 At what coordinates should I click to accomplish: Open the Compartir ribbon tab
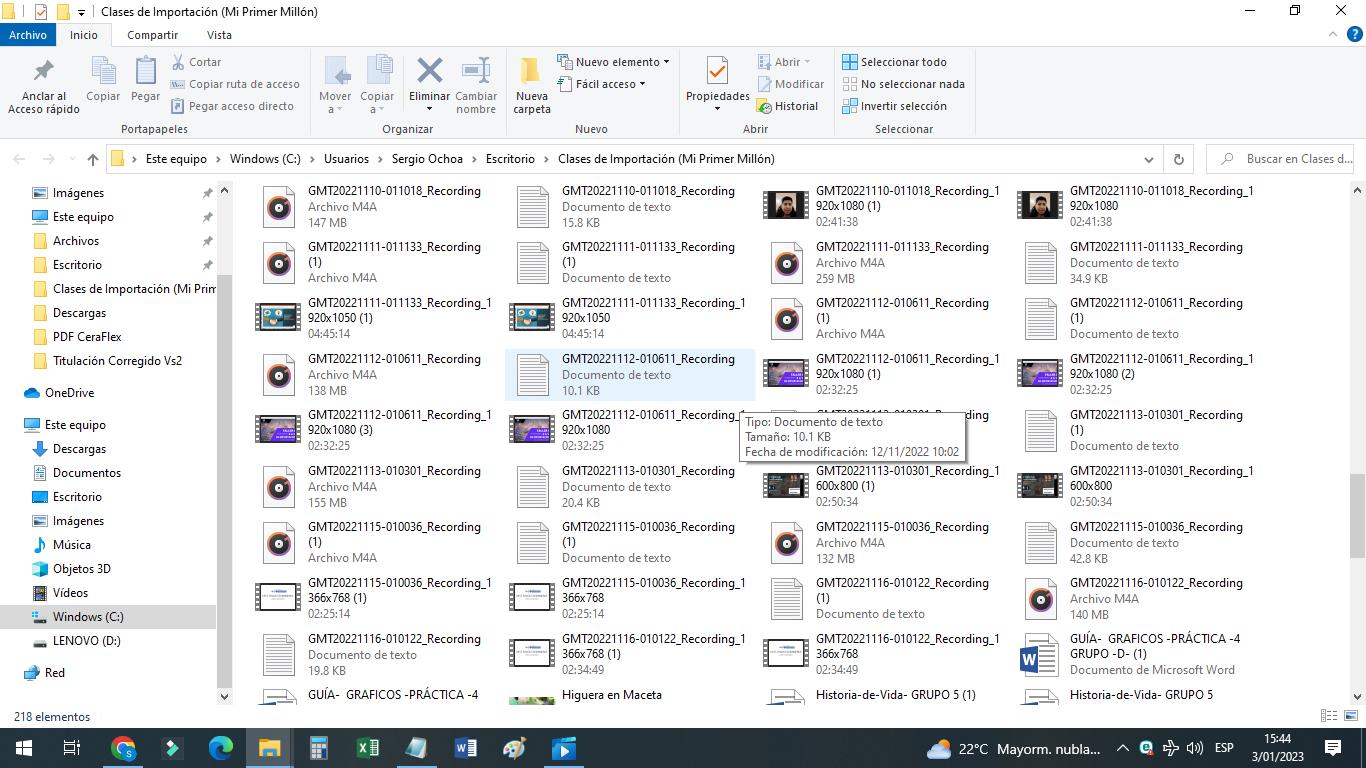[152, 35]
